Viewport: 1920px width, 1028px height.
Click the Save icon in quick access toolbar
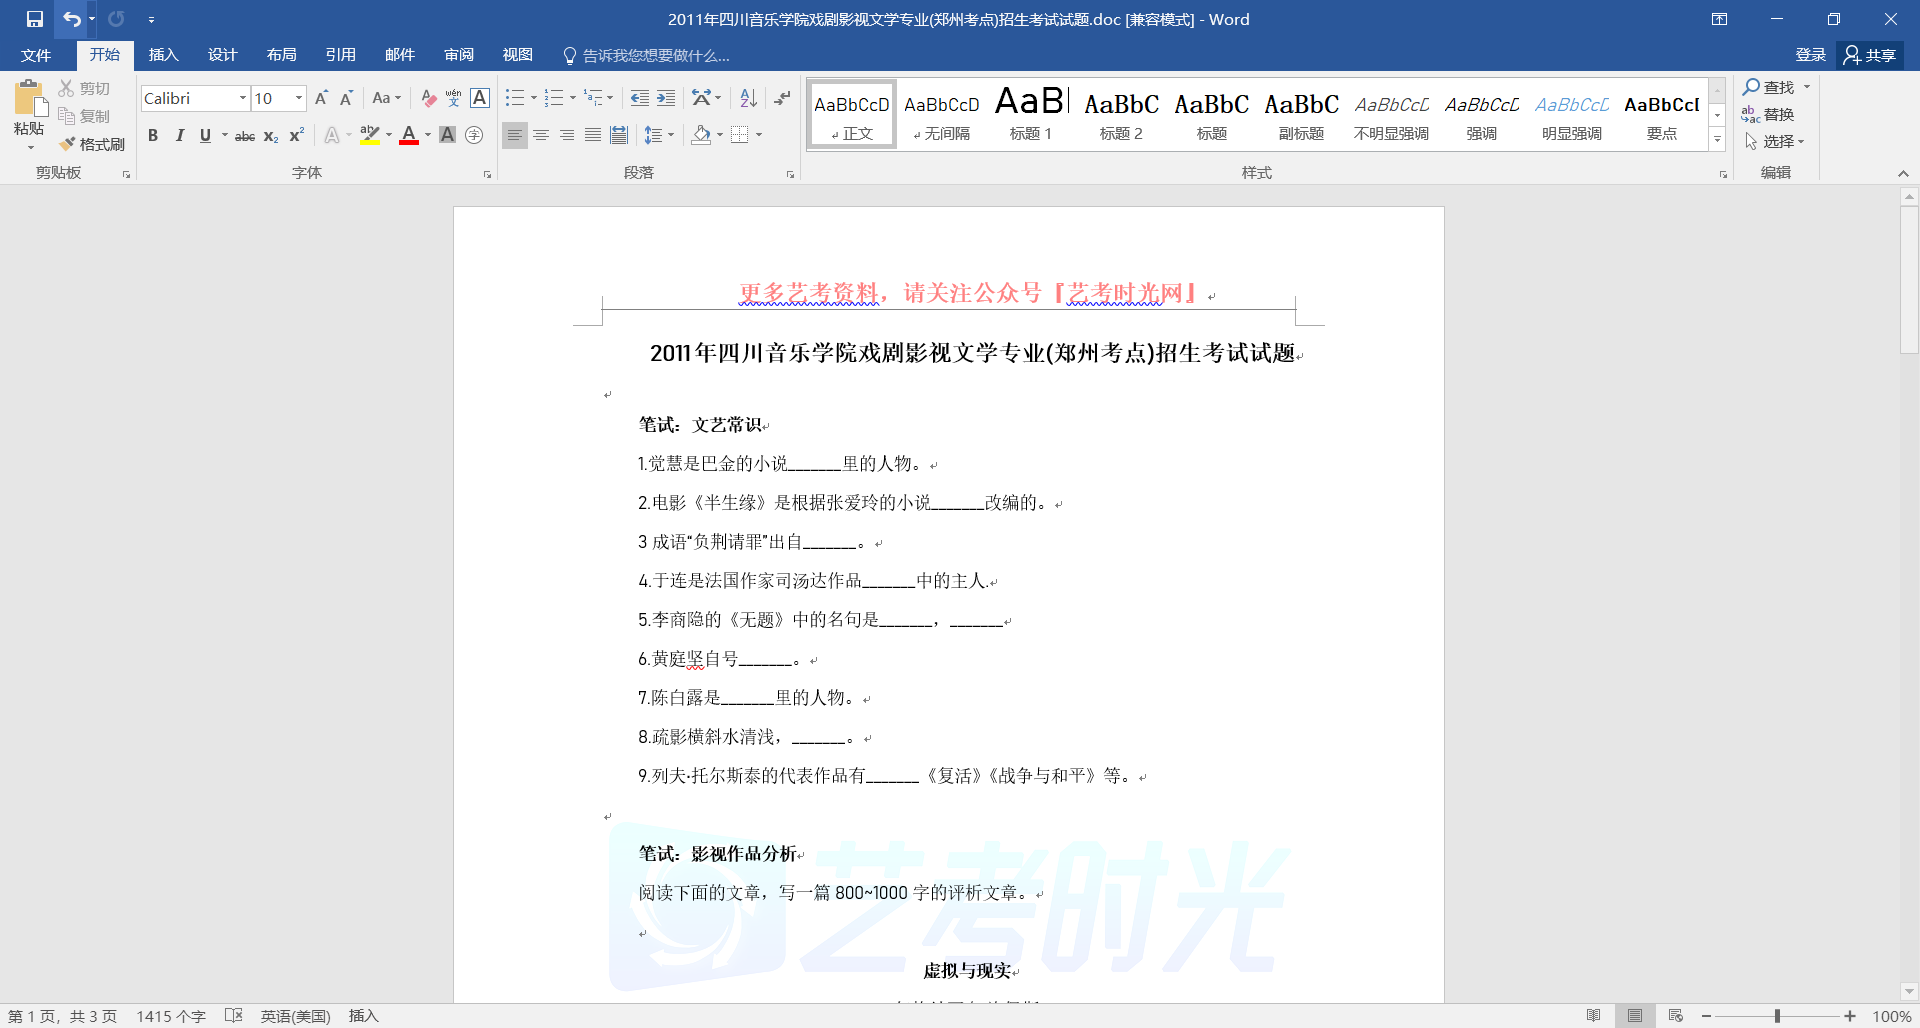coord(35,19)
